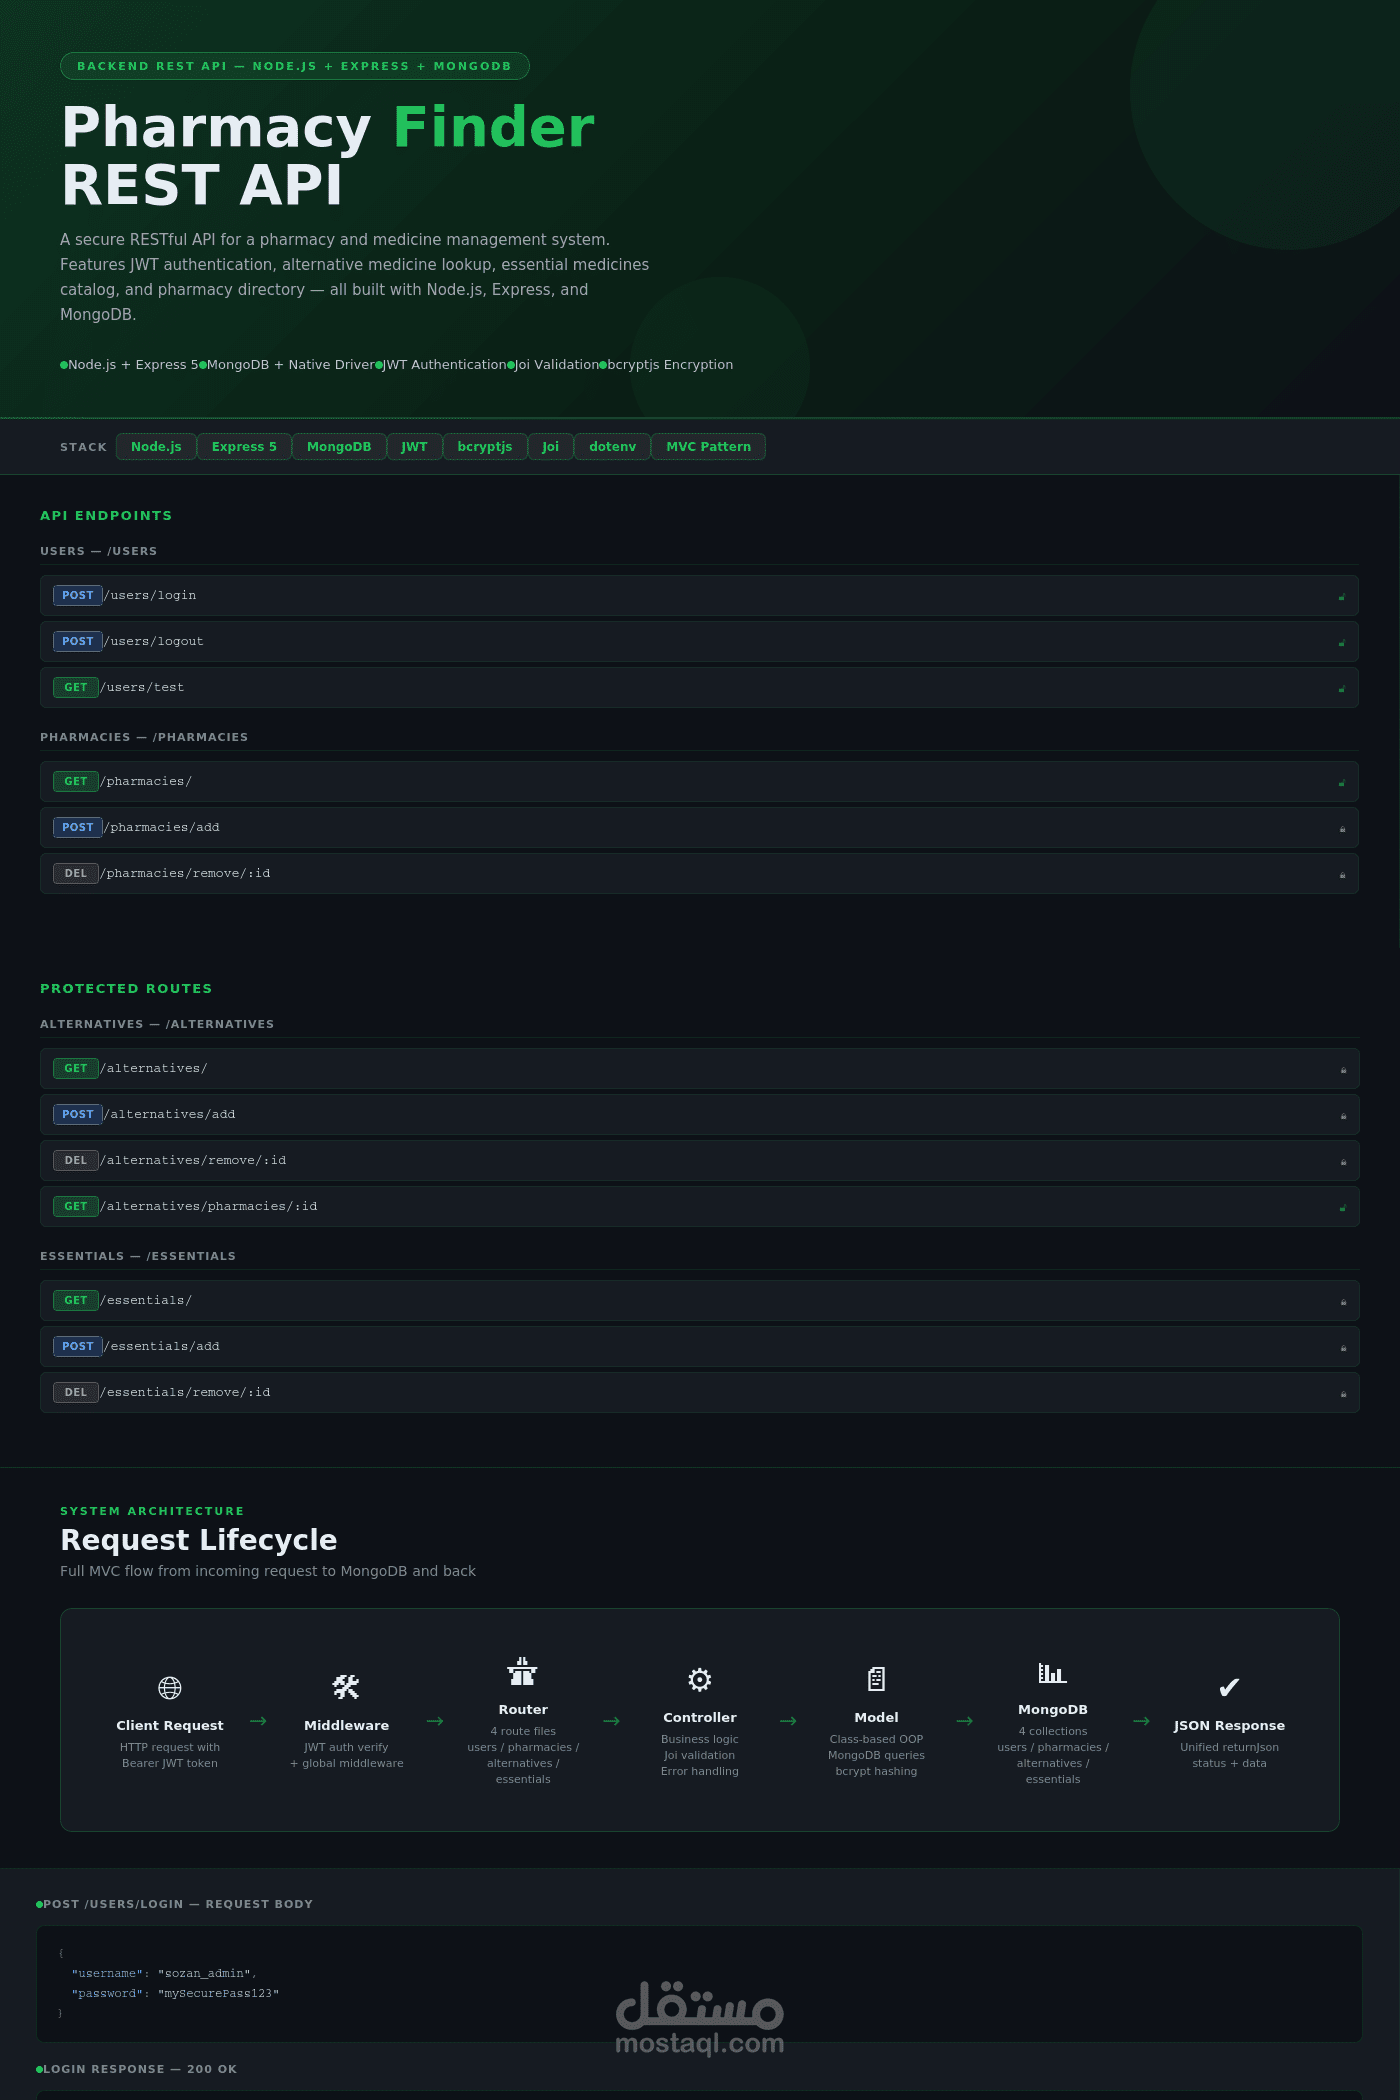Click the lock icon on /users/logout row
The image size is (1400, 2100).
point(1342,643)
